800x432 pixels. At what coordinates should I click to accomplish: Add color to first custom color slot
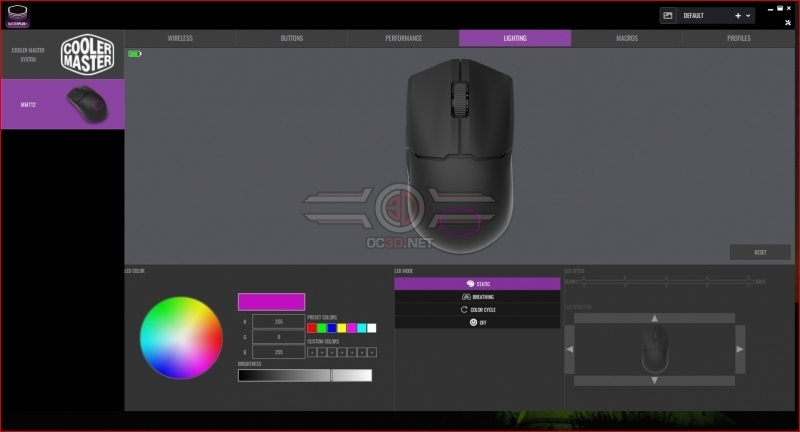pyautogui.click(x=312, y=352)
